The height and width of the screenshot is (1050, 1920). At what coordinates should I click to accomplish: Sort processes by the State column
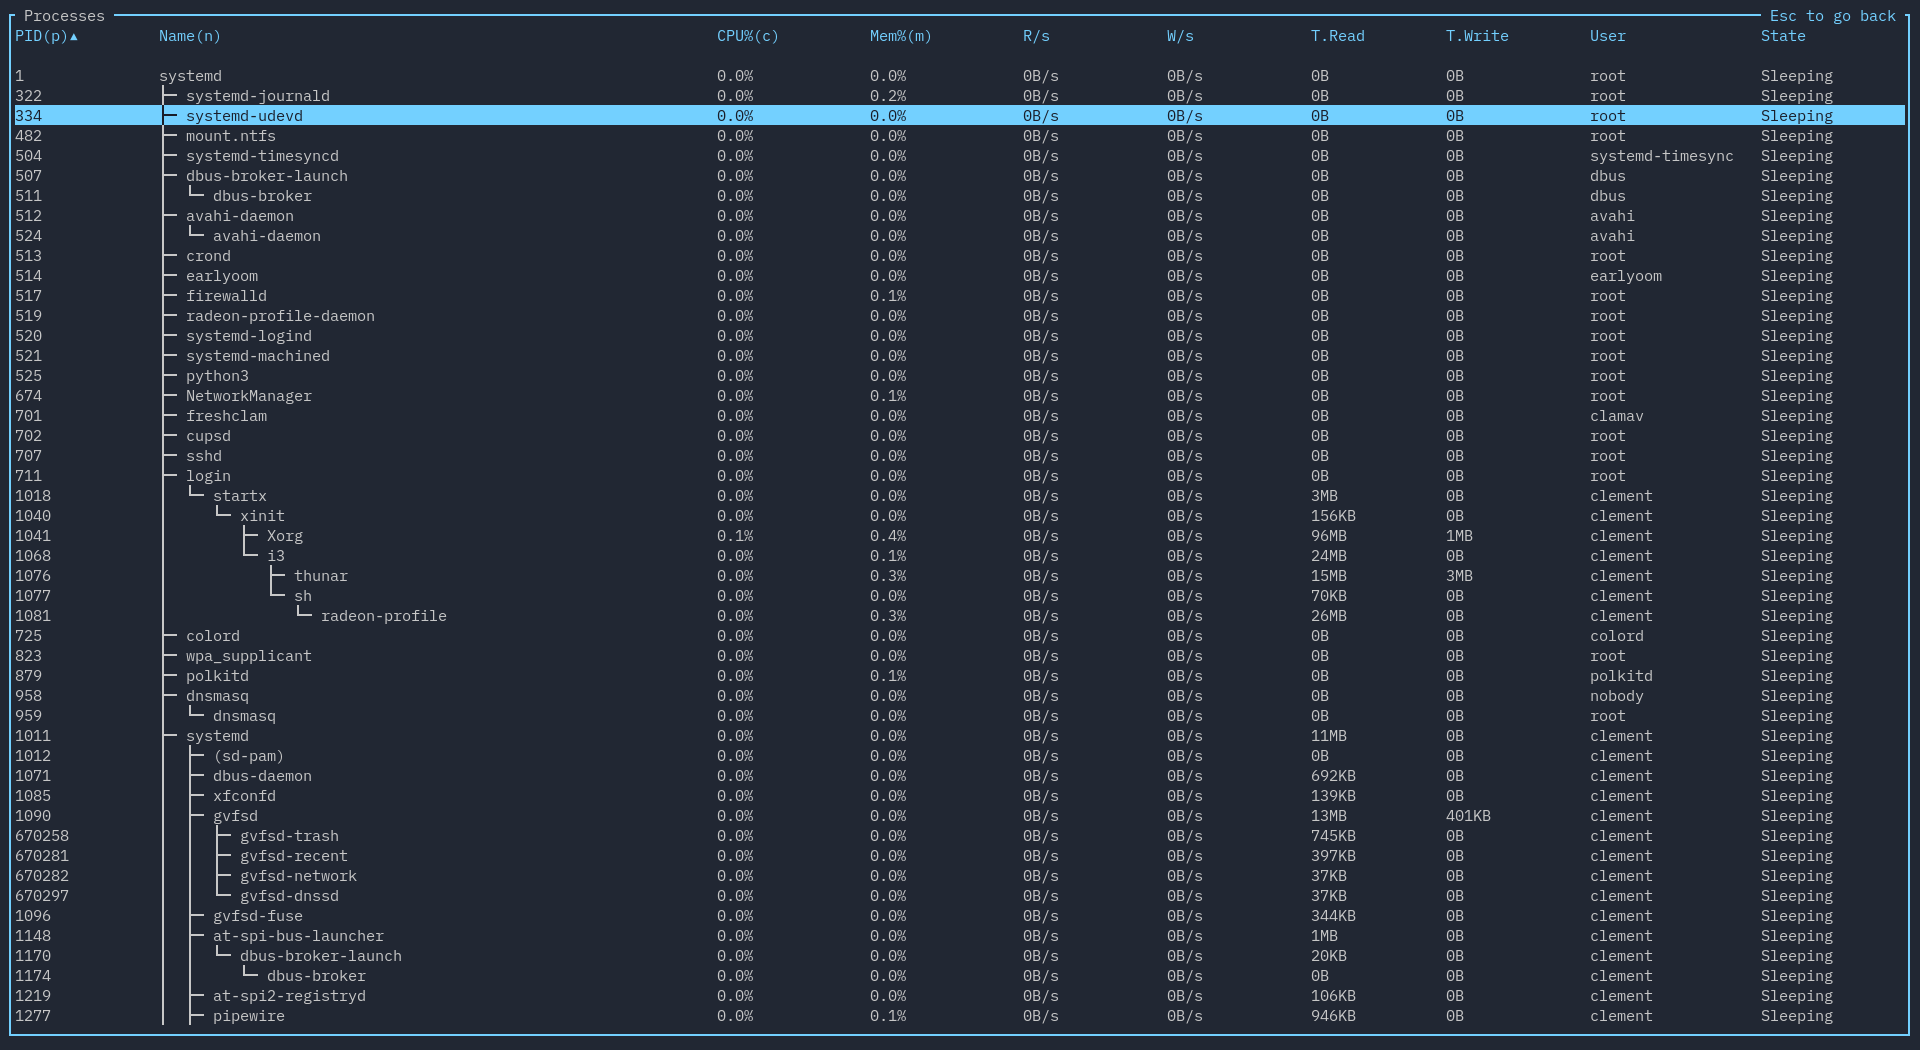pos(1781,36)
